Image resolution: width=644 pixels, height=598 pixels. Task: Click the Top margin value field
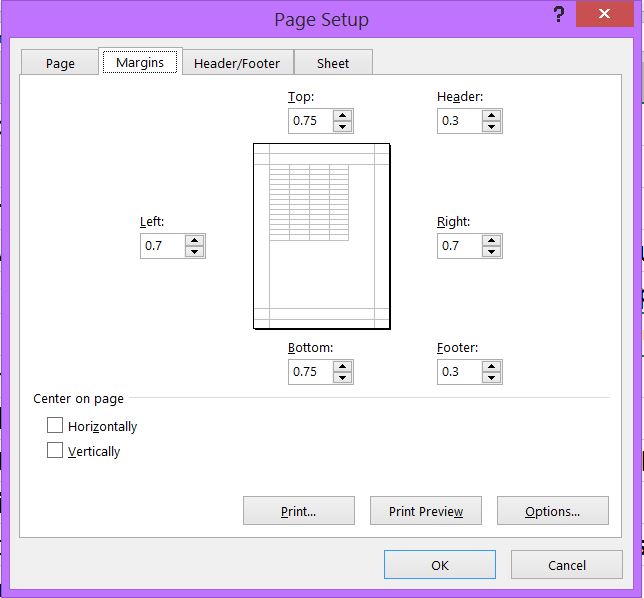311,121
